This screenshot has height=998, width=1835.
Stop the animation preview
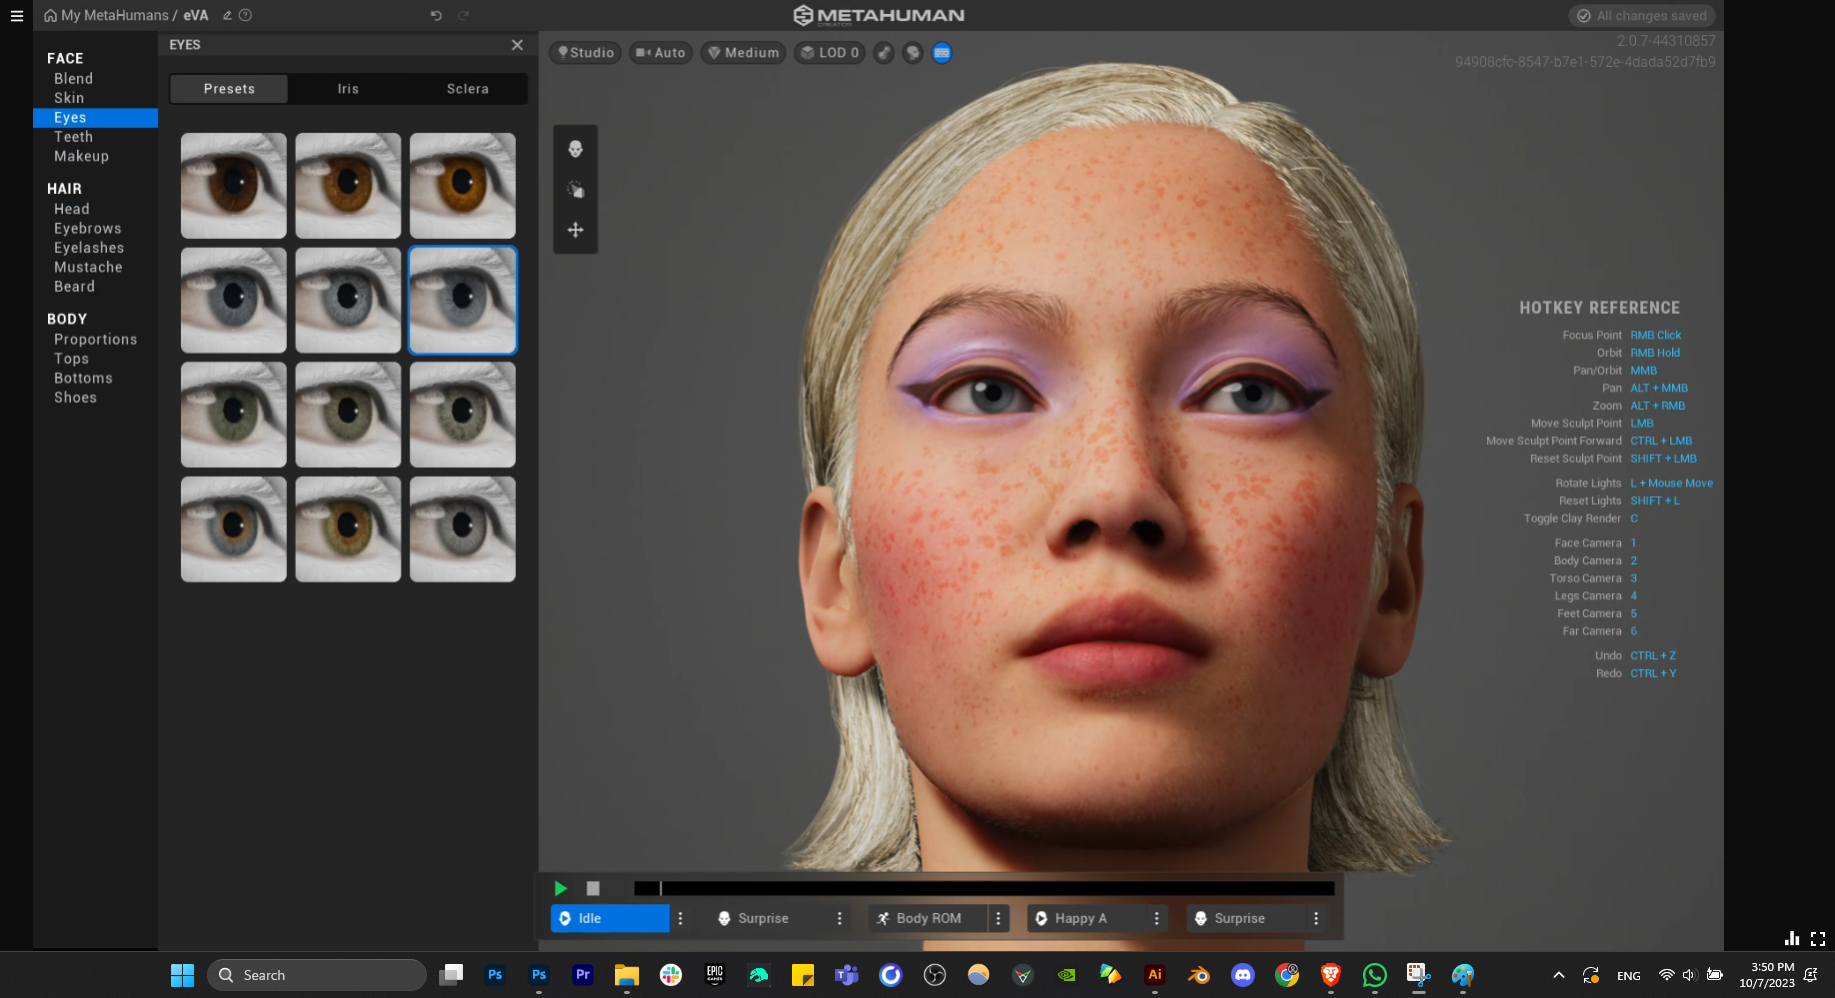coord(593,888)
